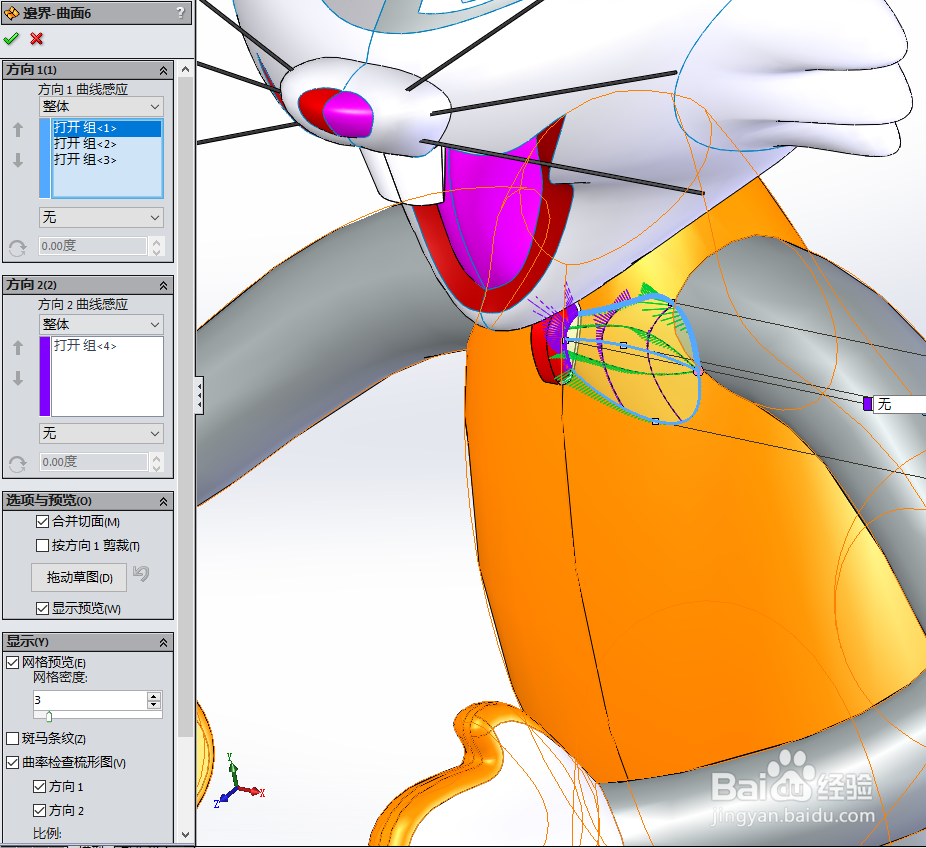926x848 pixels.
Task: Select 打开 组<3> in direction 1 list
Action: (x=107, y=160)
